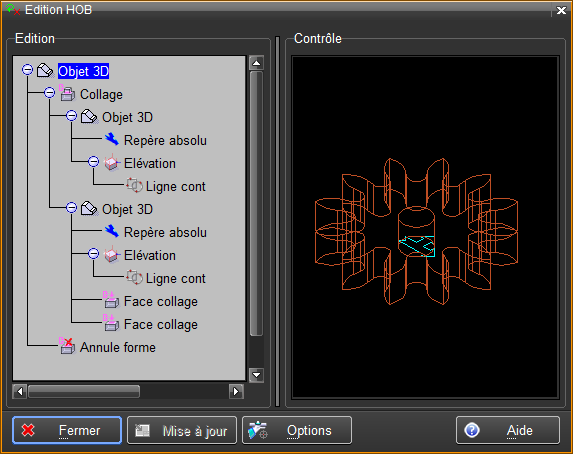The width and height of the screenshot is (573, 454).
Task: Click the first Ligne cont icon
Action: (x=134, y=186)
